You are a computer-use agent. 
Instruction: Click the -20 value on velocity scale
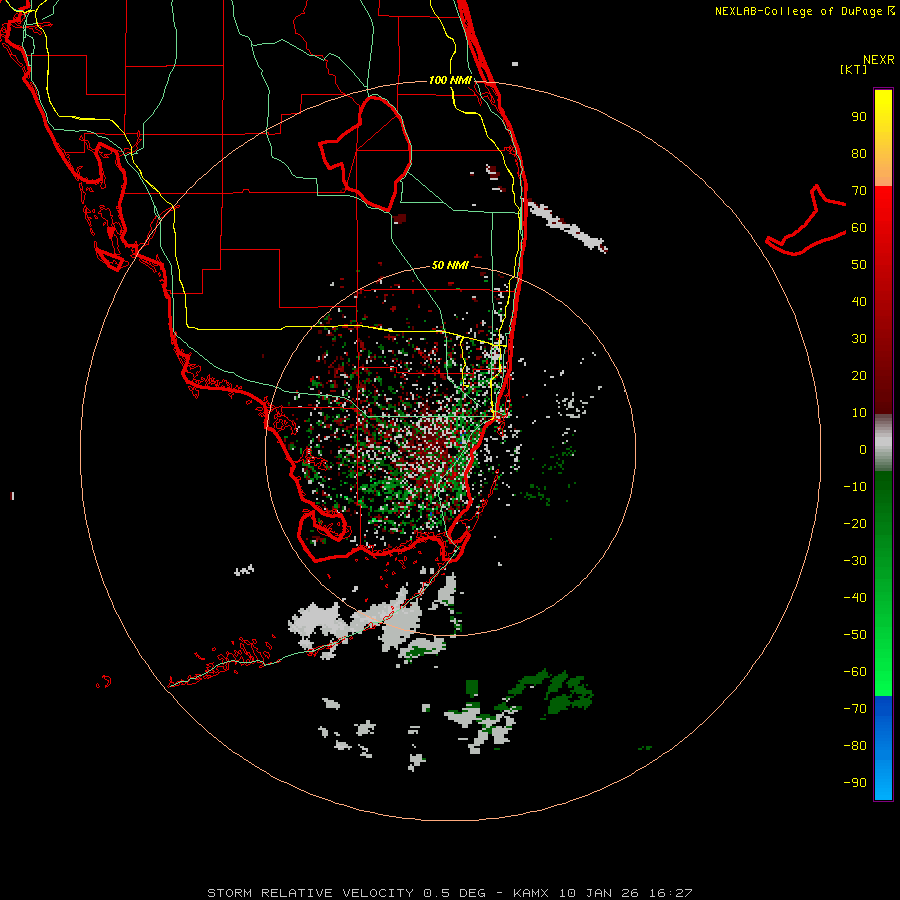pyautogui.click(x=855, y=524)
